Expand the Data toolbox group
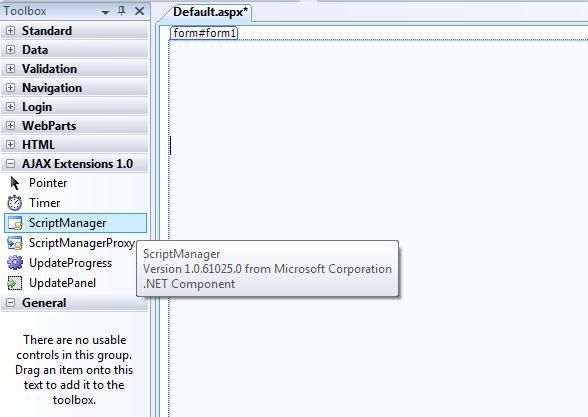The image size is (588, 417). [x=10, y=50]
